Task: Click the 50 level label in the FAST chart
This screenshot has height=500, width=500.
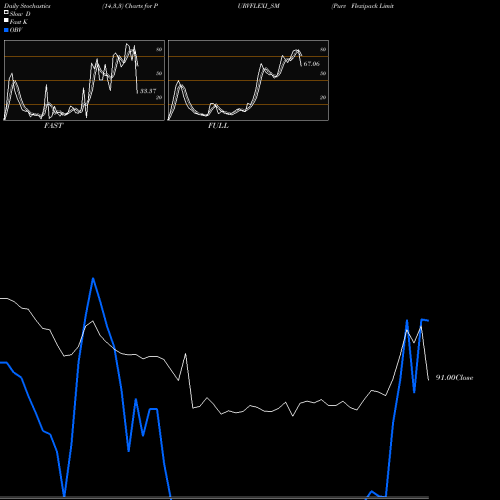Action: [159, 73]
